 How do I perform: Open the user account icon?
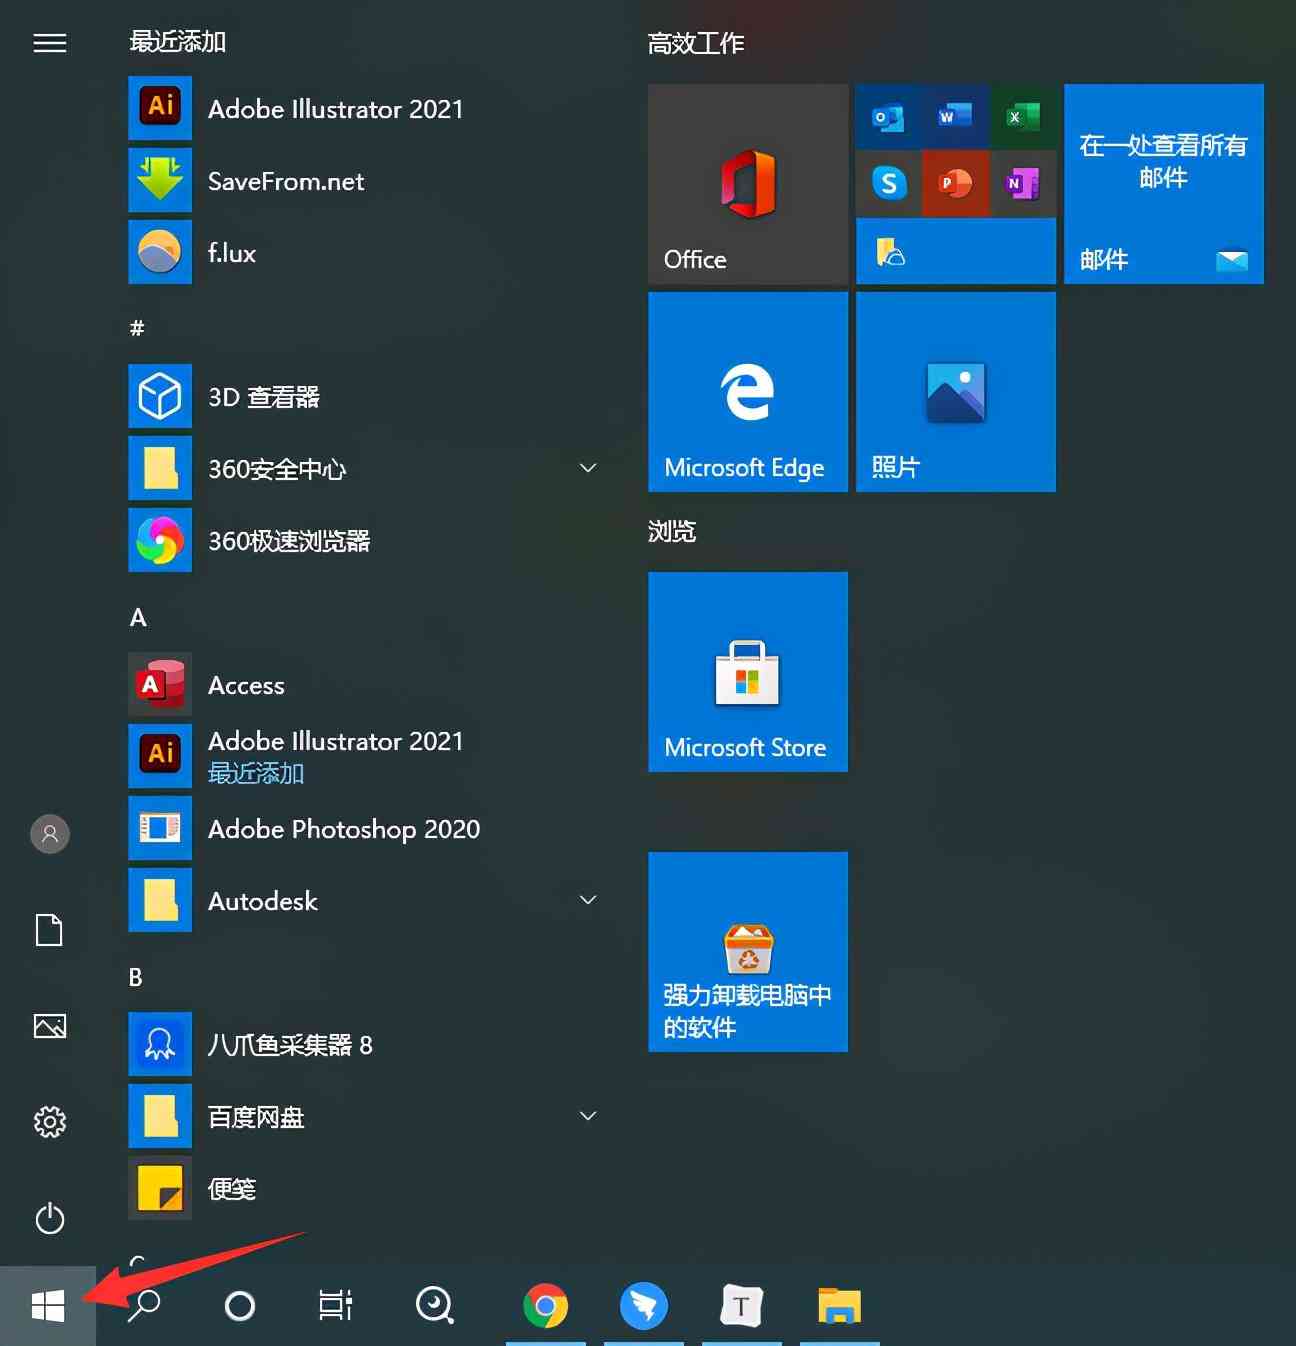click(x=50, y=833)
